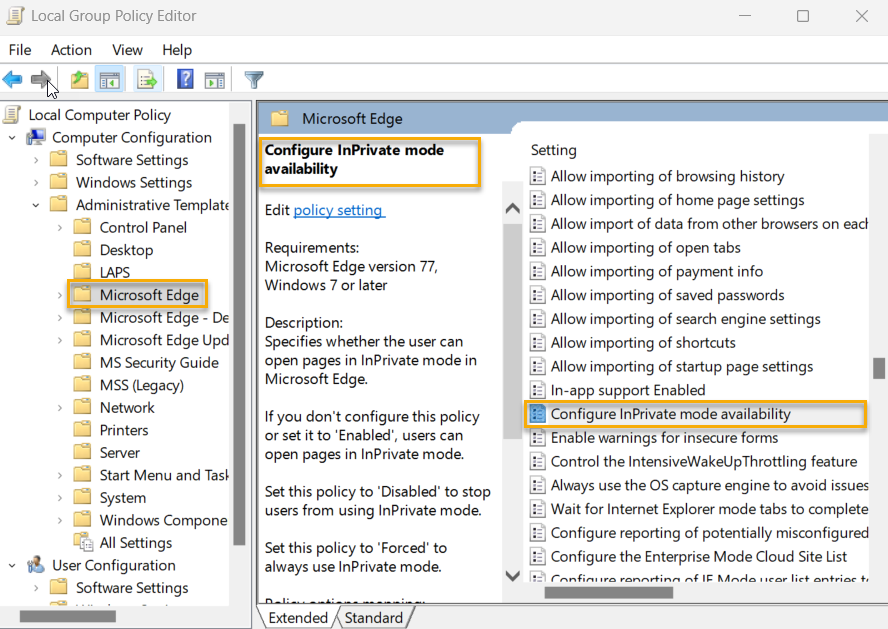Toggle the Show/Hide Action Pane icon
Screen dimensions: 888x629
[215, 79]
